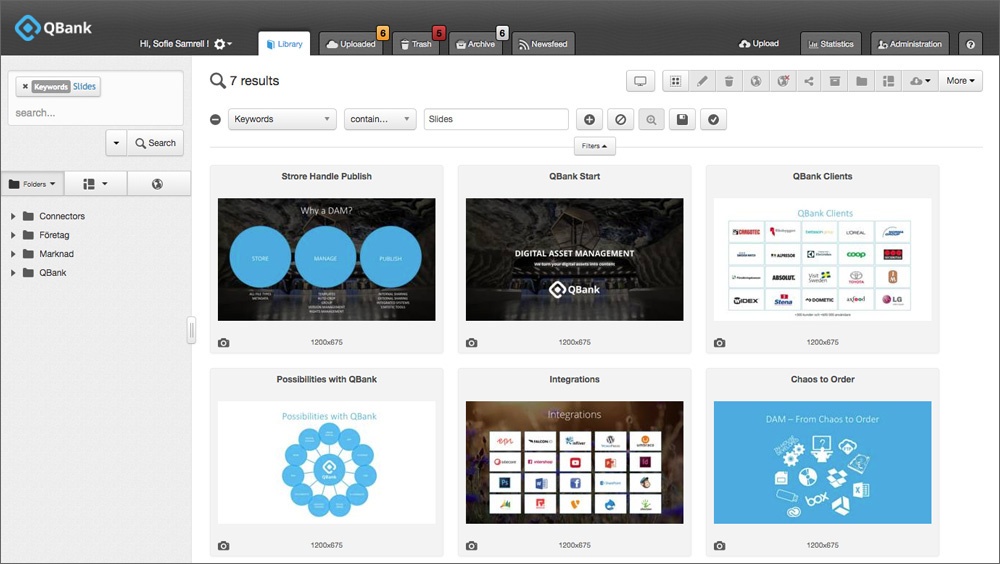Image resolution: width=1000 pixels, height=564 pixels.
Task: Open the Archive tab
Action: (476, 44)
